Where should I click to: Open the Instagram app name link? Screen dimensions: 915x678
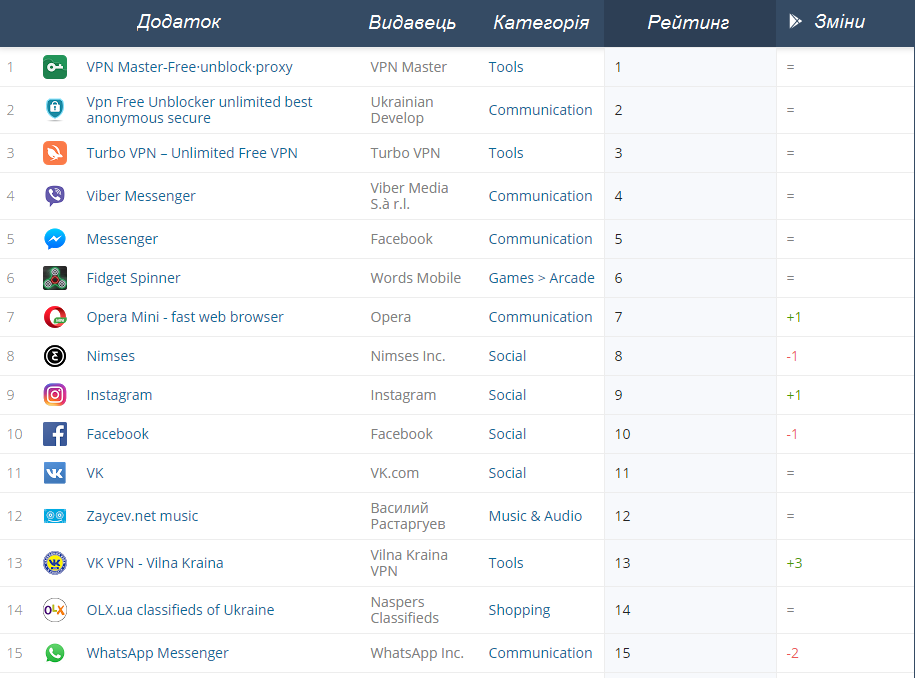pos(119,395)
